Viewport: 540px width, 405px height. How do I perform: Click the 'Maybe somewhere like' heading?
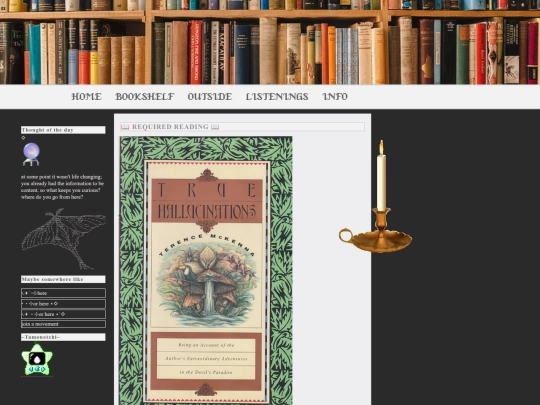pyautogui.click(x=63, y=279)
